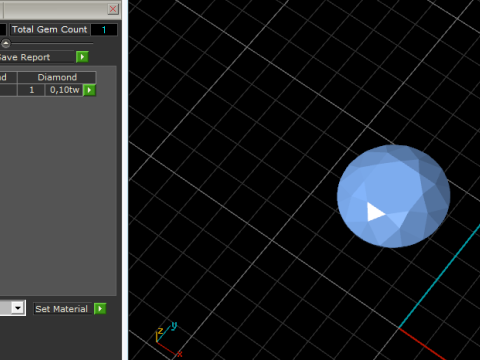
Task: Select the quantity cell showing 1
Action: [31, 90]
